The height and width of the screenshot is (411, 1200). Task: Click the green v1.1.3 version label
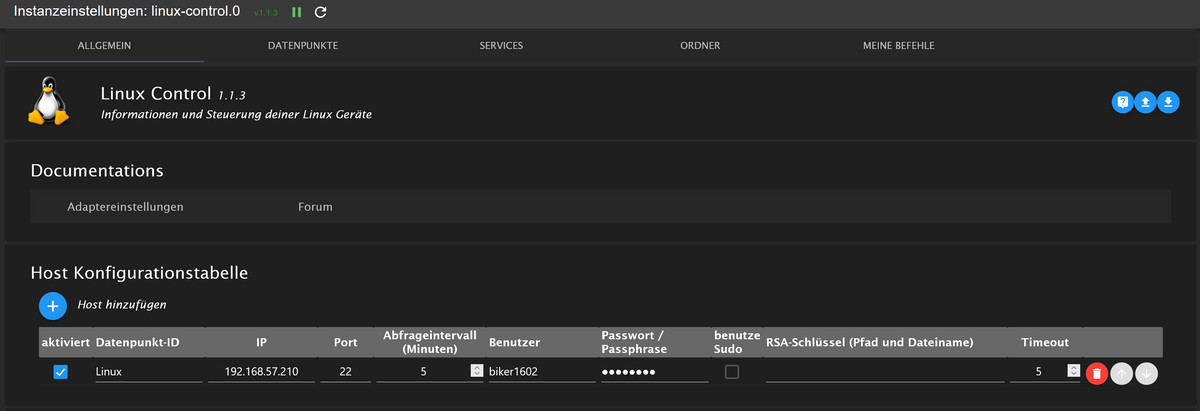(x=265, y=14)
